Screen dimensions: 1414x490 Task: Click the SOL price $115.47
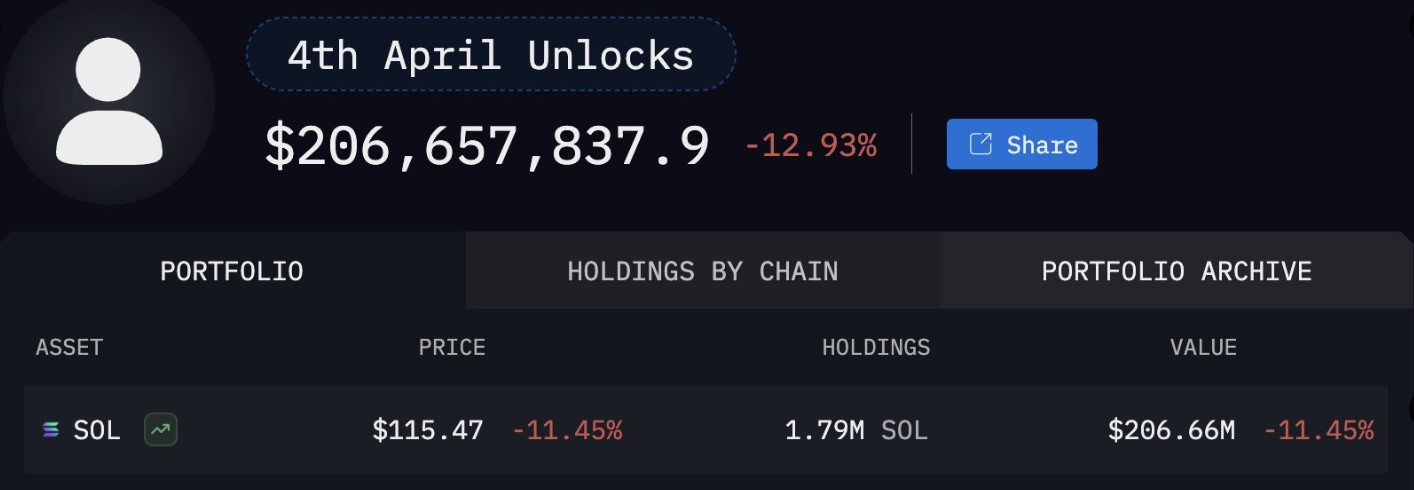click(428, 430)
